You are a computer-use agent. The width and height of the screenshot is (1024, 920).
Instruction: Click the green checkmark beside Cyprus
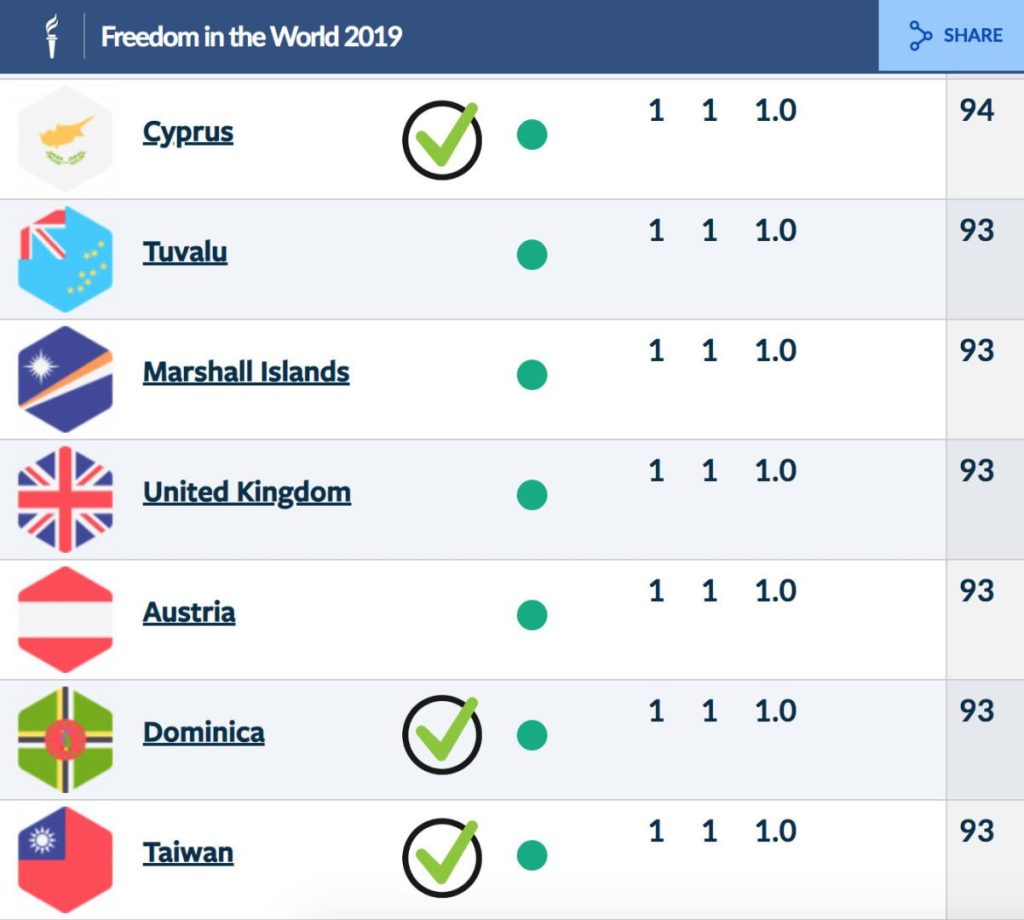[x=443, y=139]
